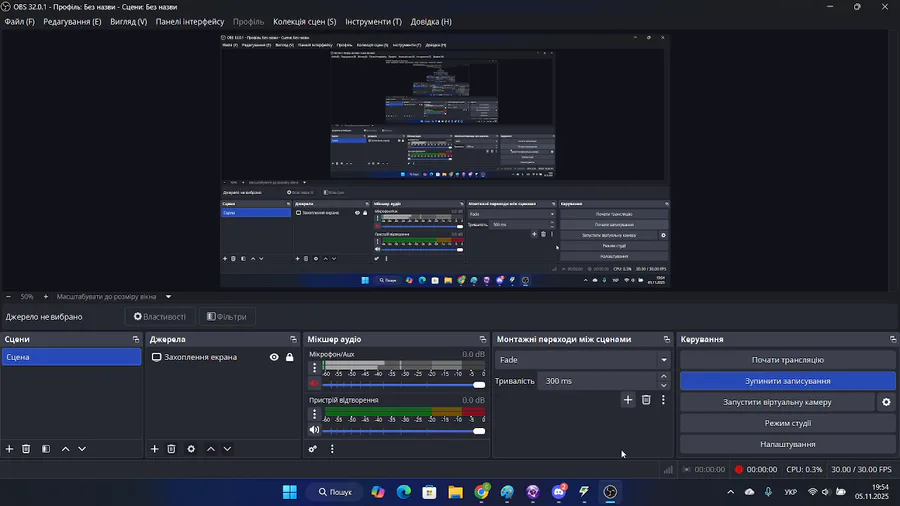Toggle lock on Захоплення екрана source

[x=290, y=357]
